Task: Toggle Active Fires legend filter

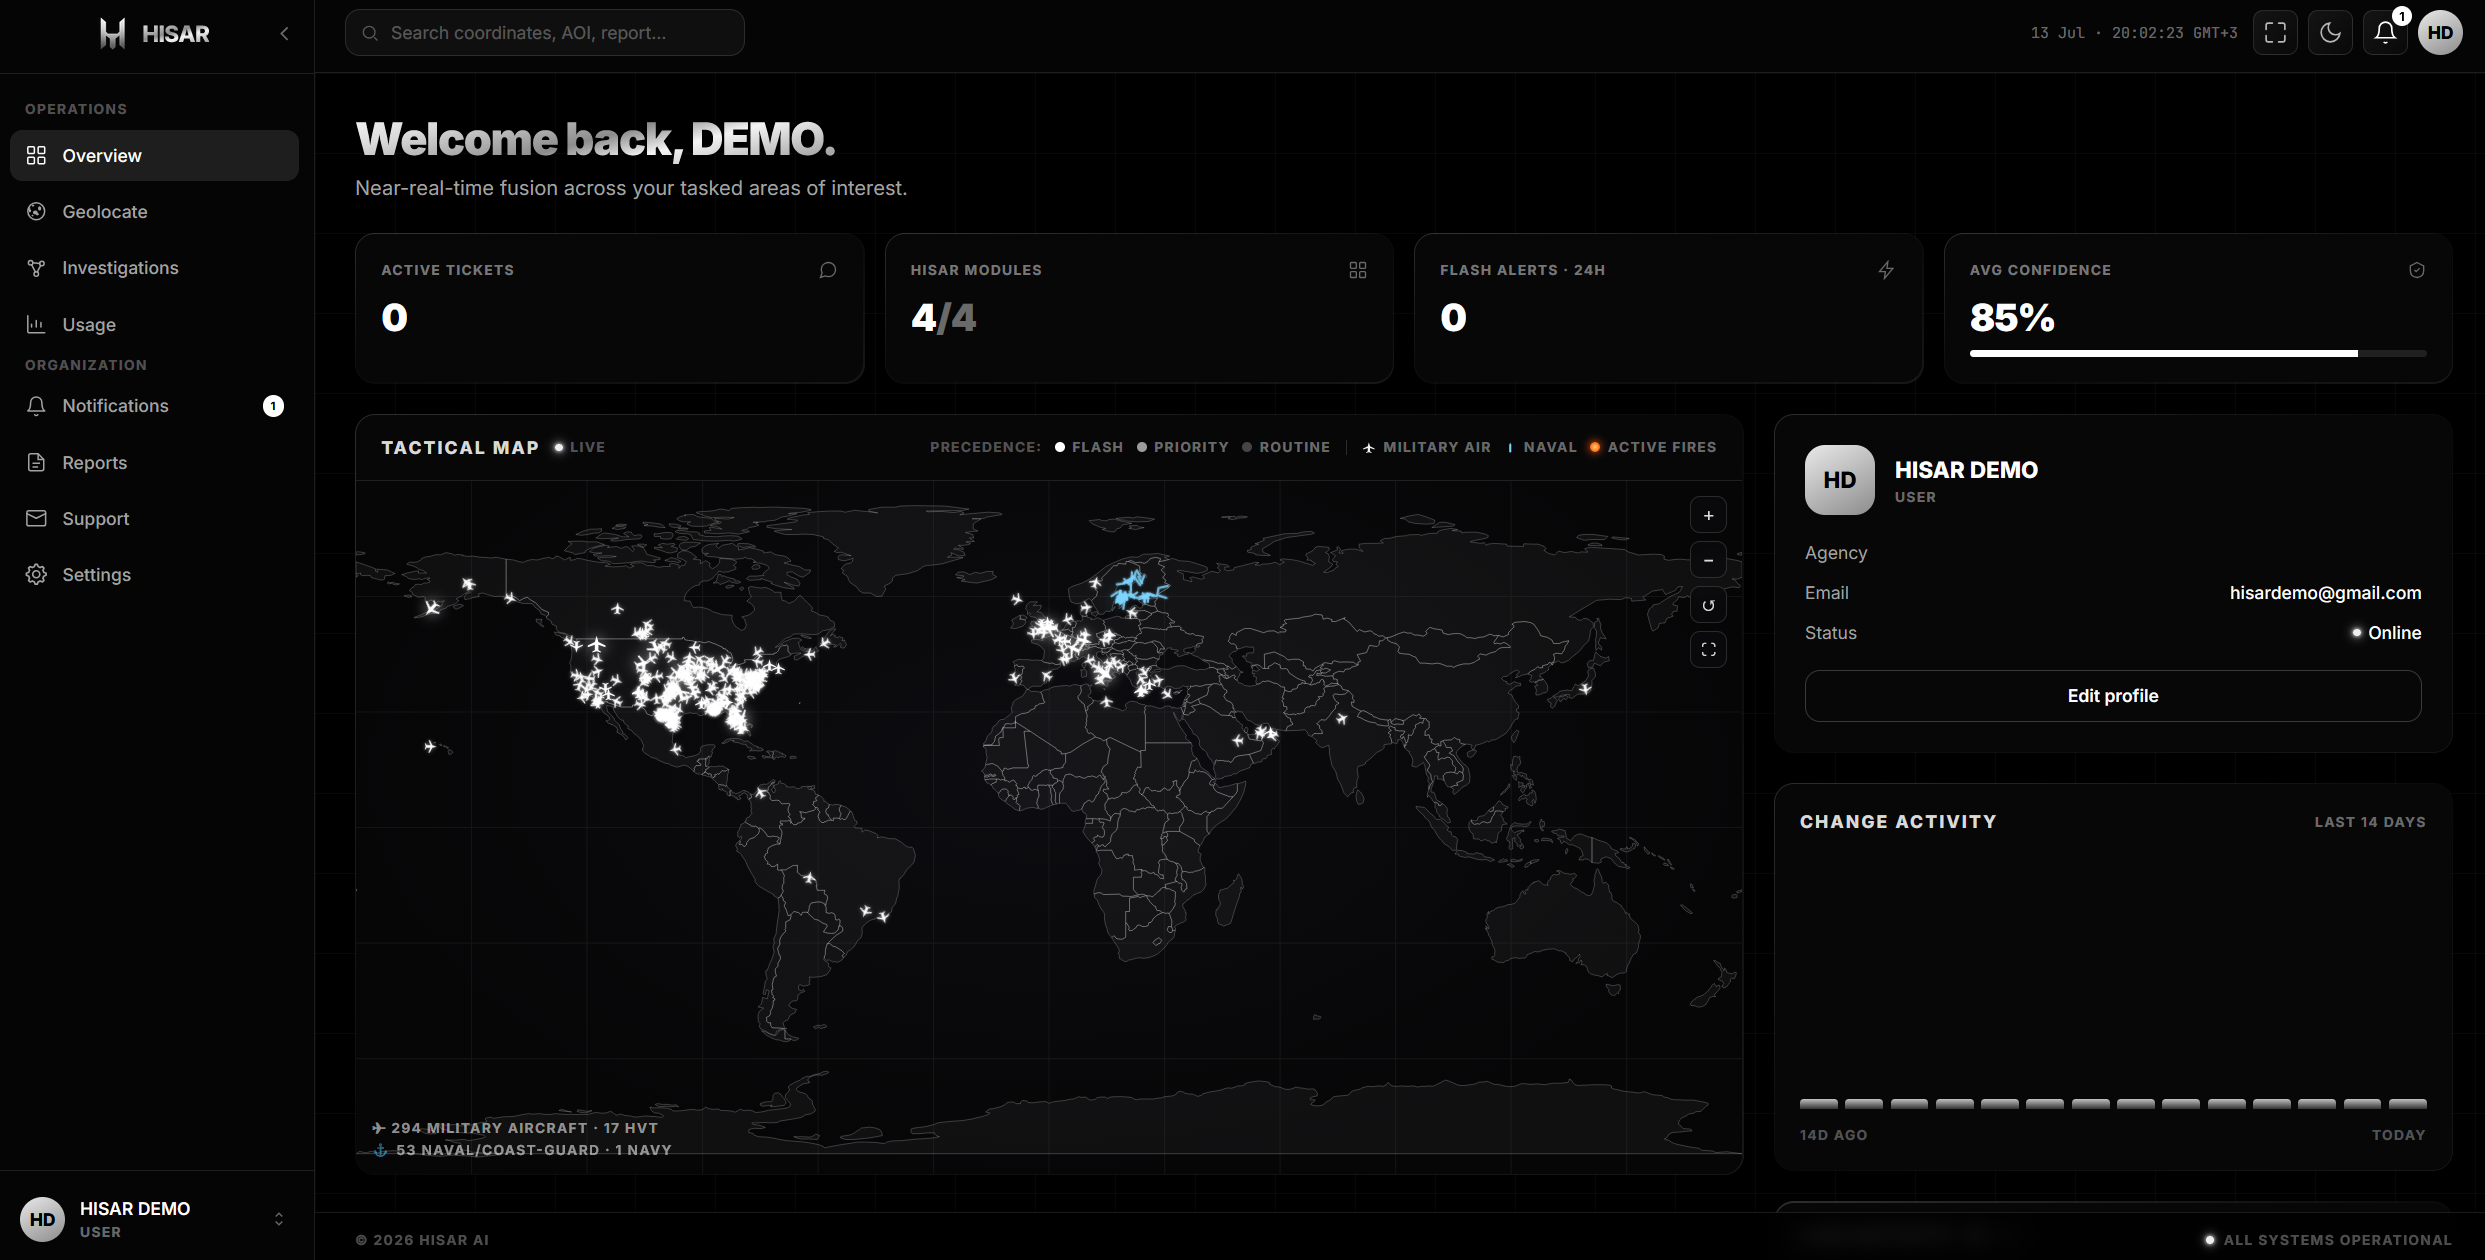Action: point(1653,447)
